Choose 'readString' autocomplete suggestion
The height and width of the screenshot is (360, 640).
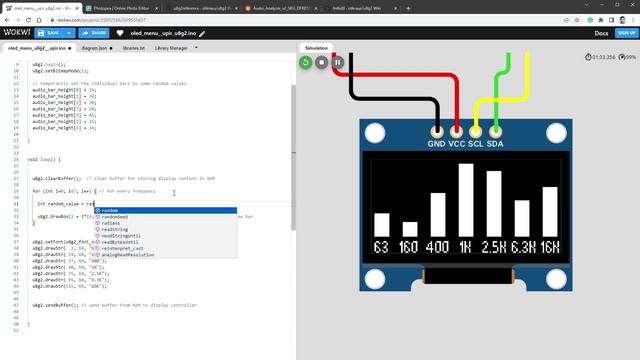click(166, 229)
